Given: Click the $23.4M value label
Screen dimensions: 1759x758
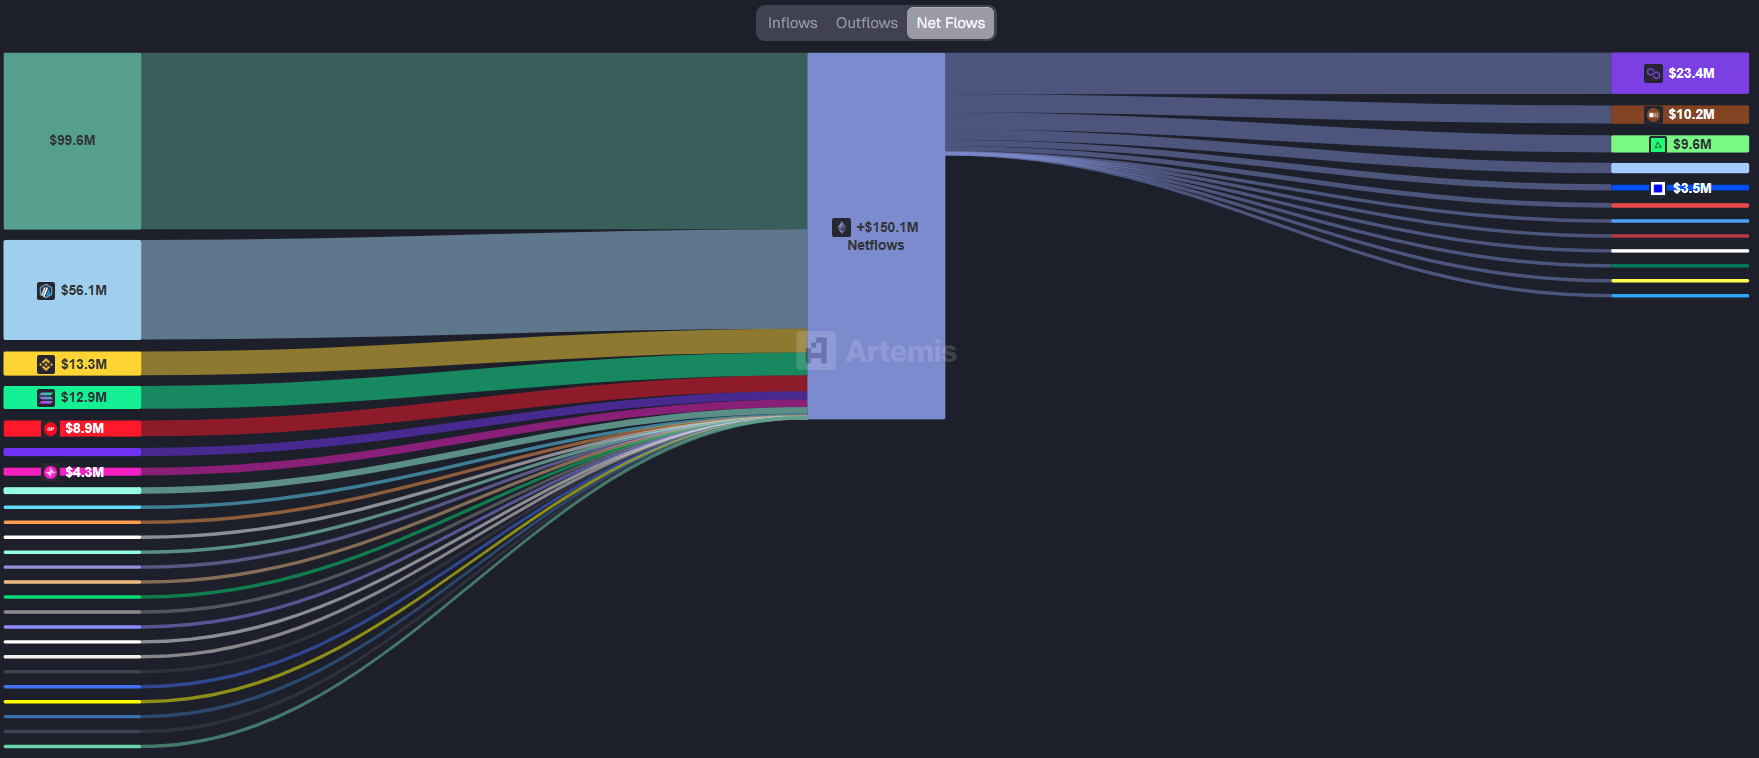Looking at the screenshot, I should (x=1691, y=74).
